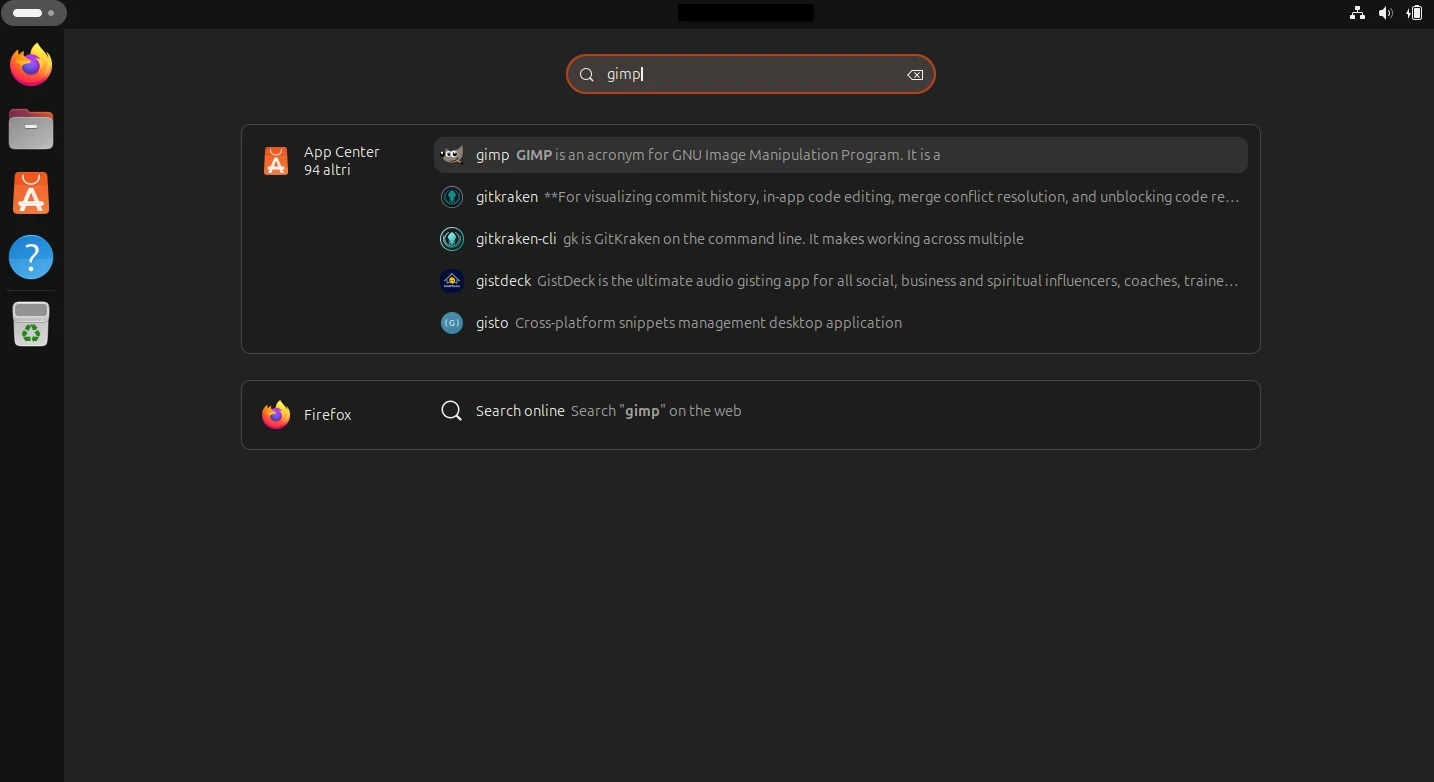Click the GitKraken icon beside its result
Image resolution: width=1434 pixels, height=782 pixels.
coord(452,197)
